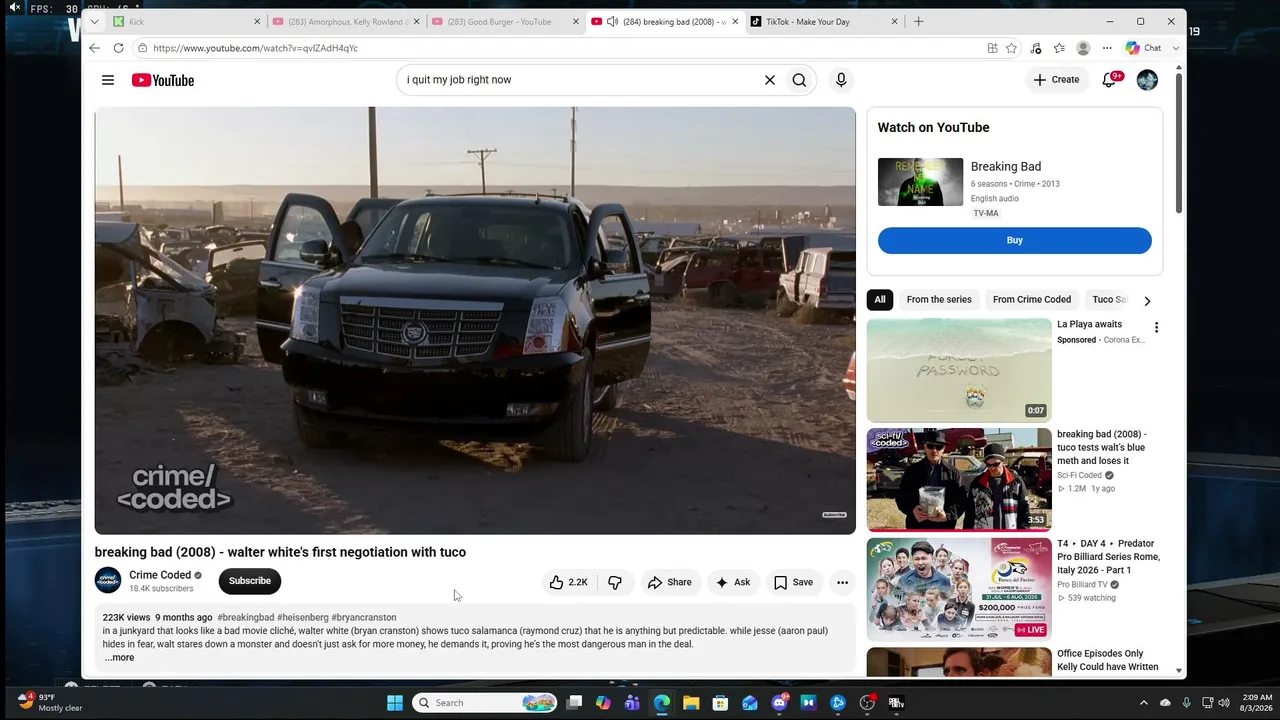Save the video to a playlist
This screenshot has width=1280, height=720.
coord(793,582)
